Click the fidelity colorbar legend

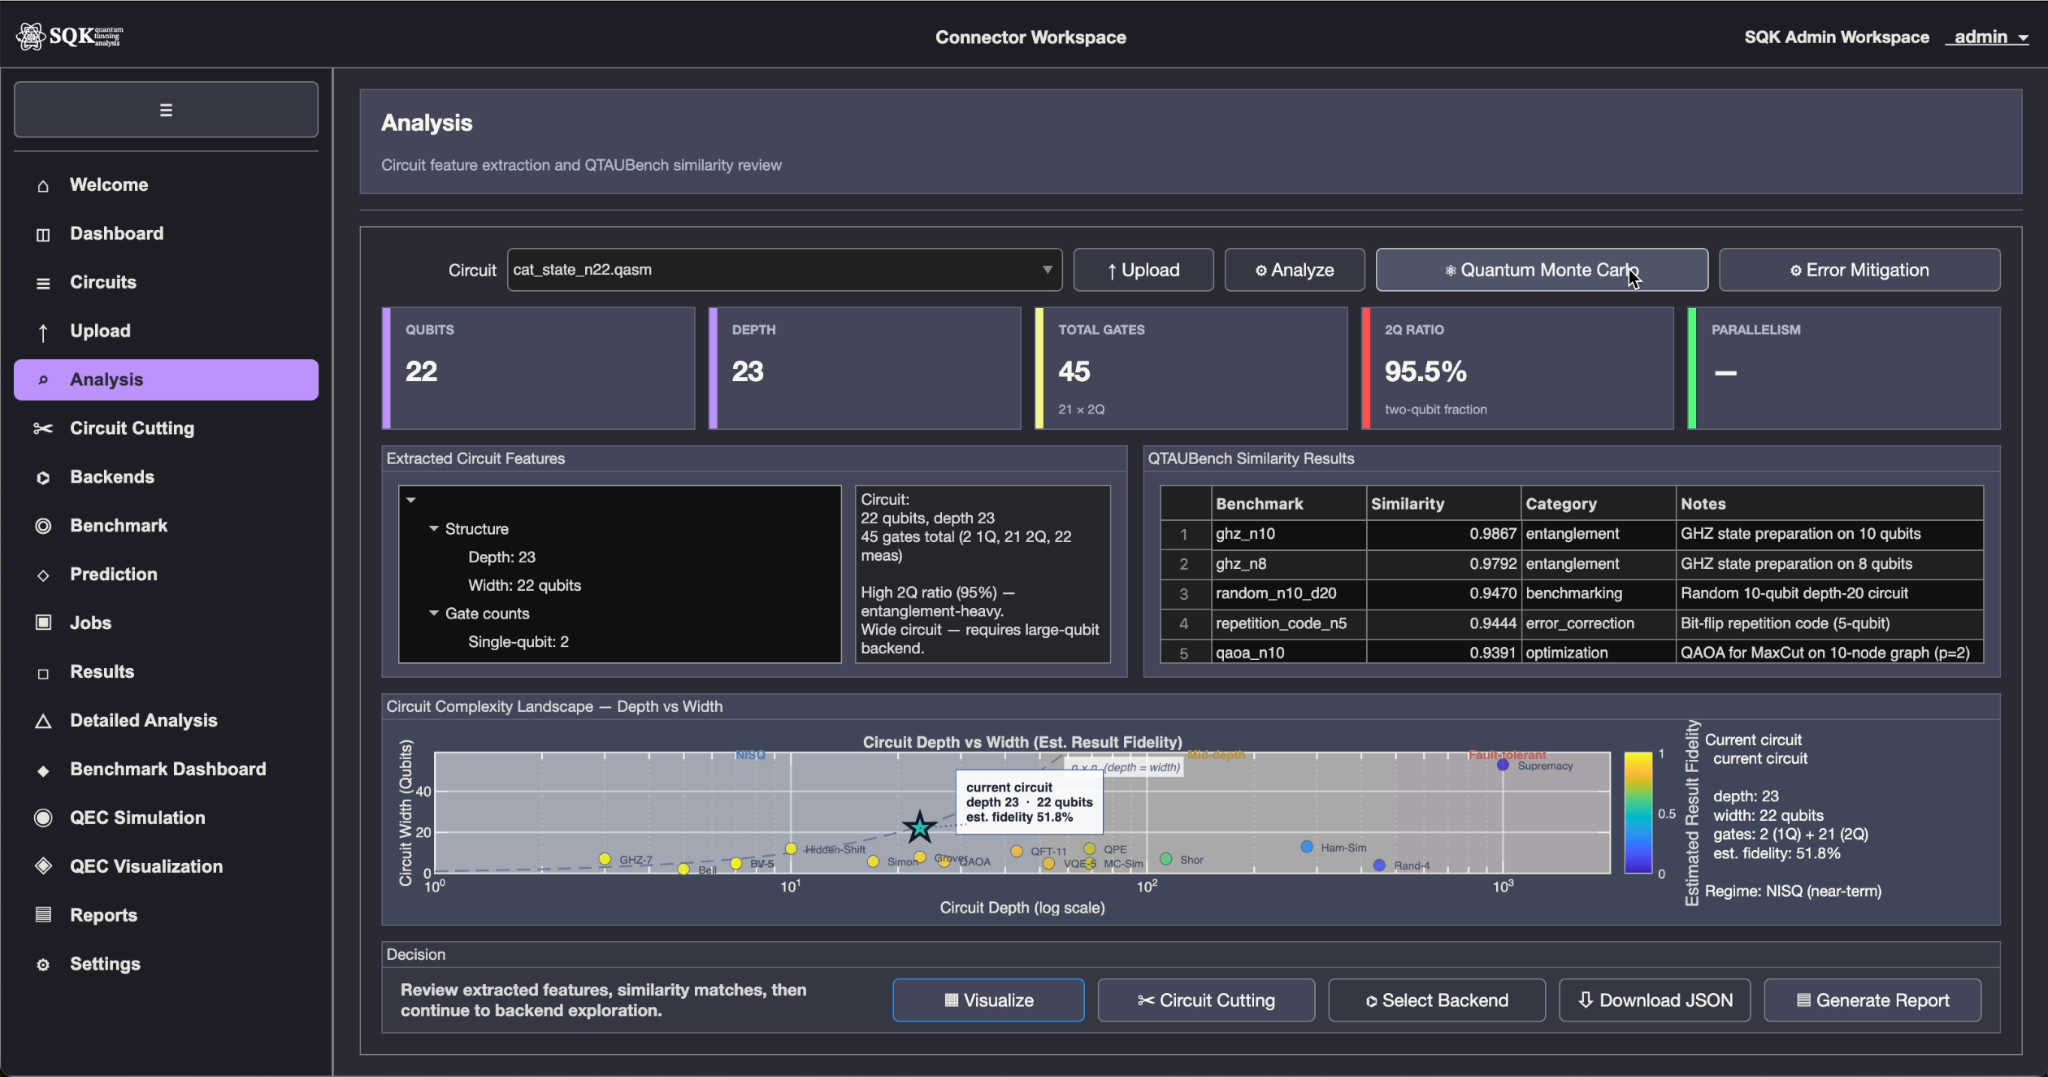(x=1638, y=813)
